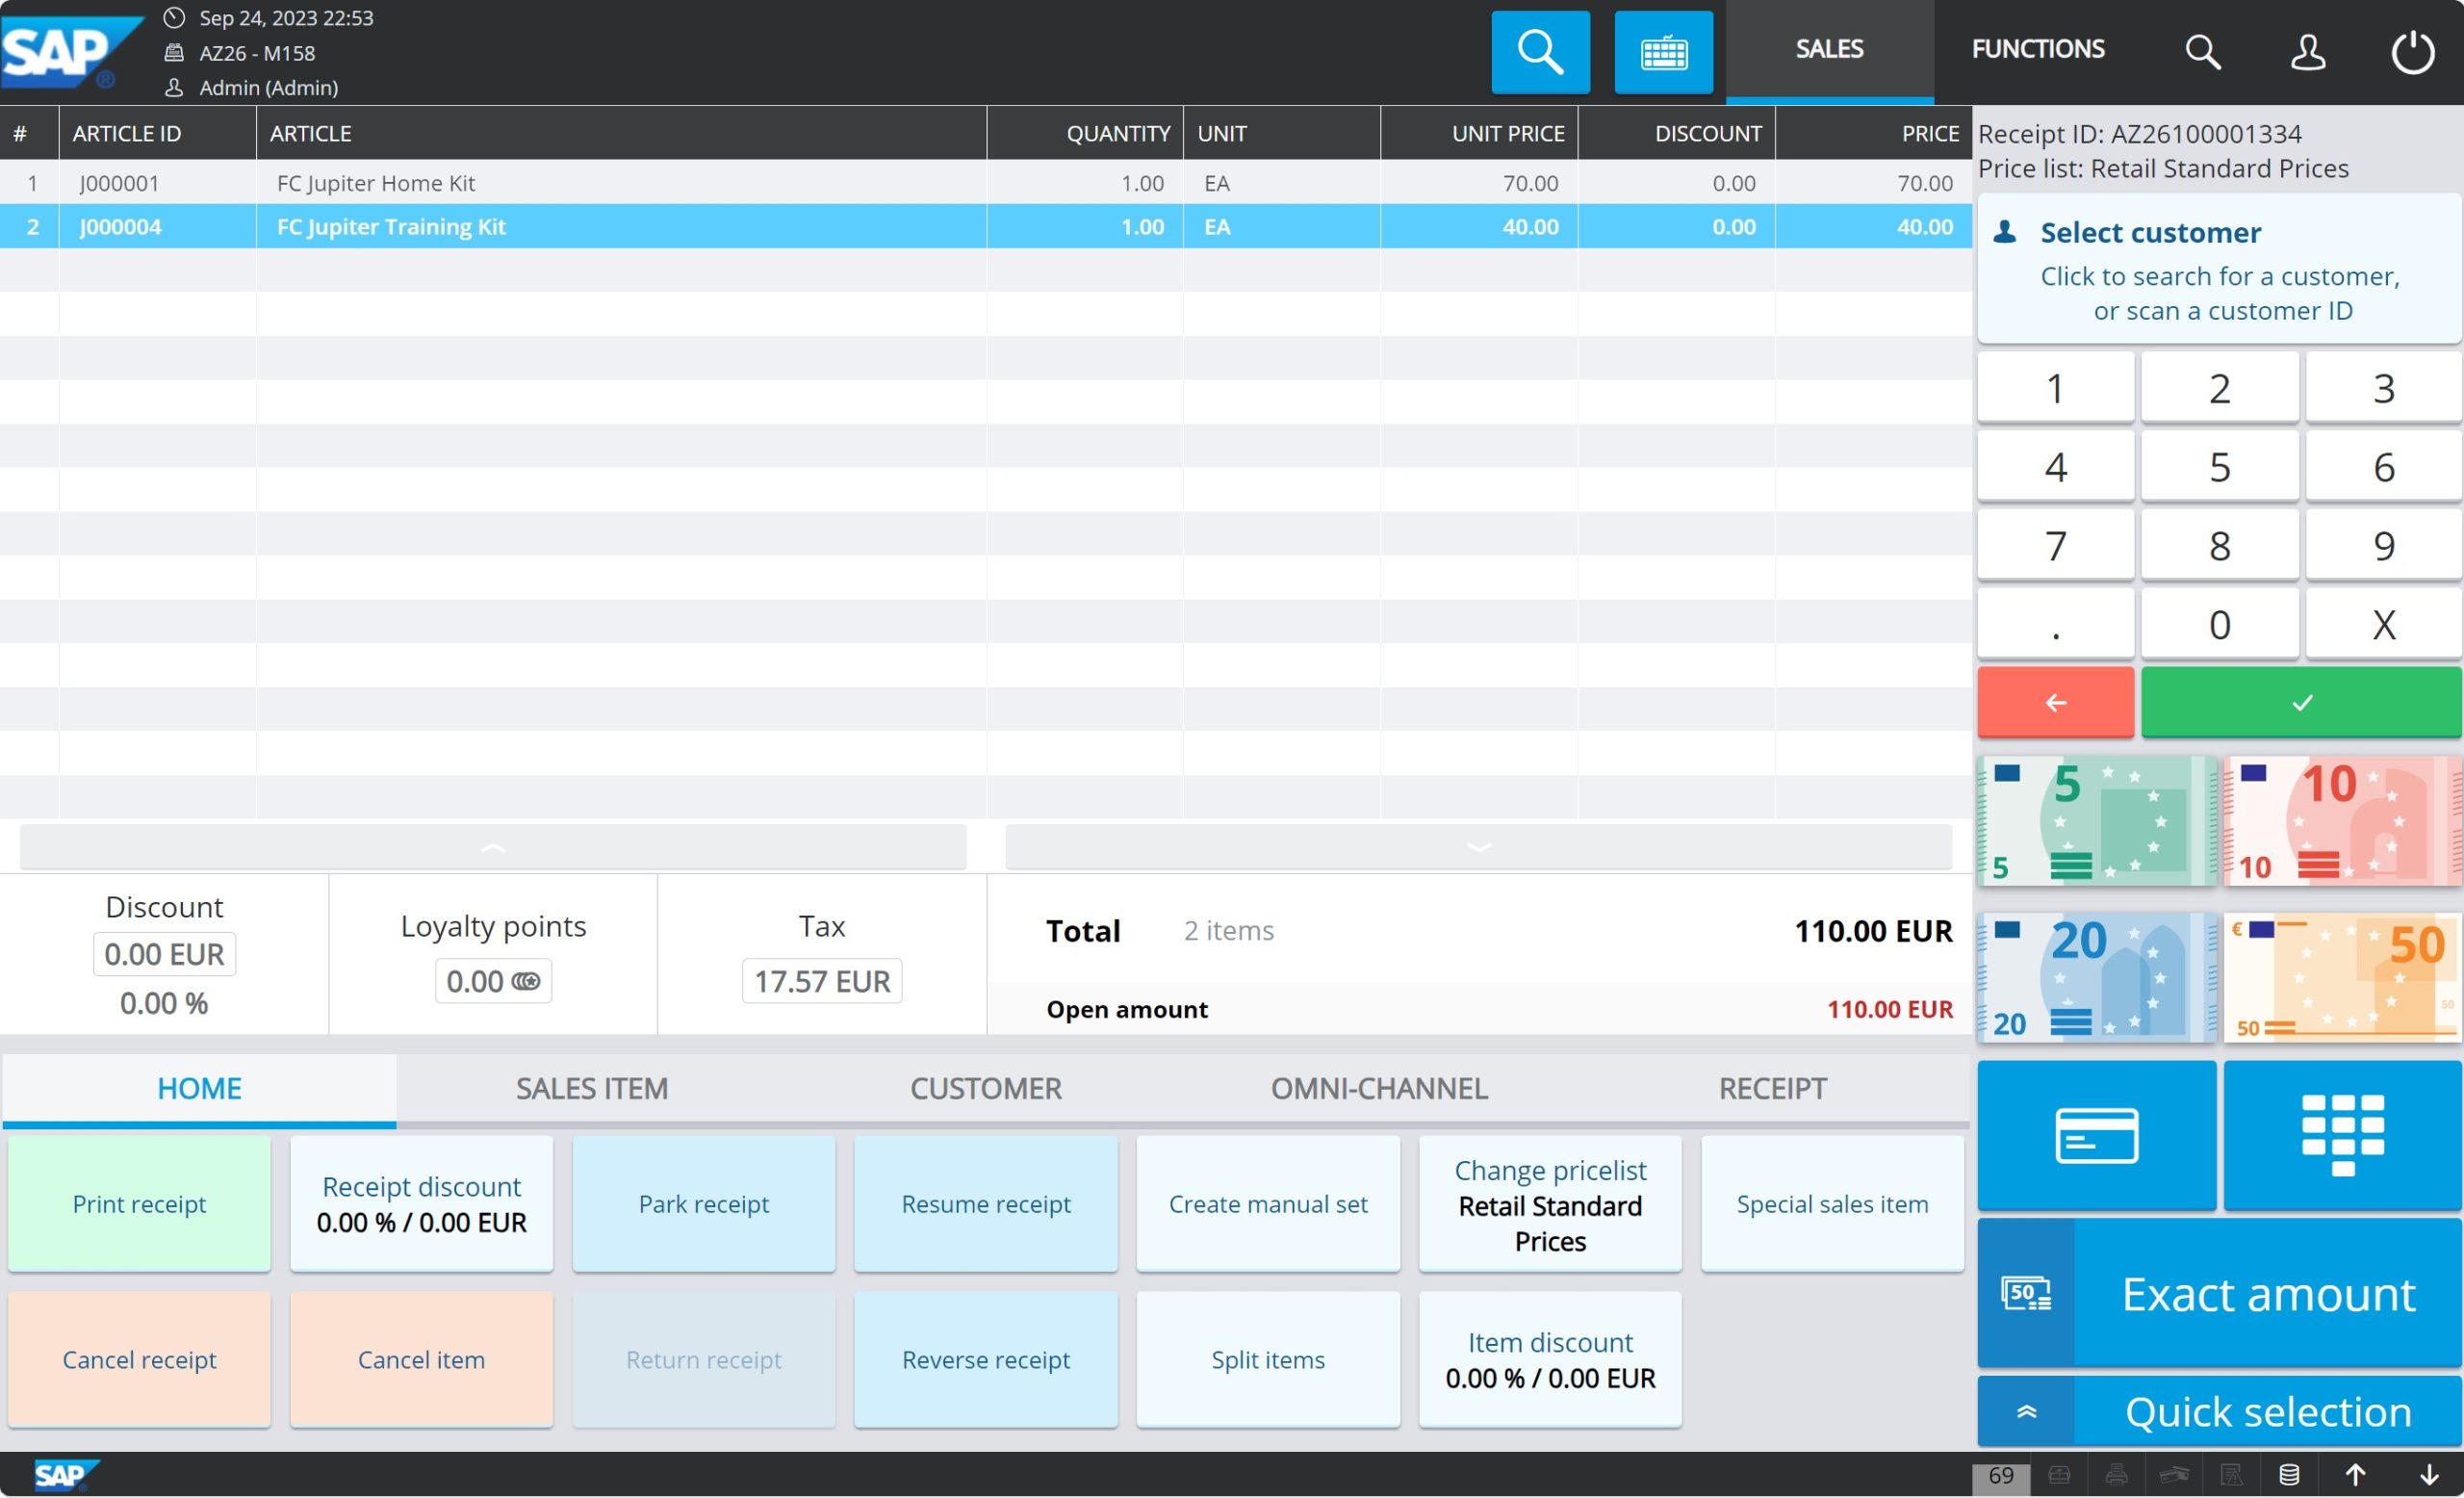Confirm entry with green checkmark key

2302,703
